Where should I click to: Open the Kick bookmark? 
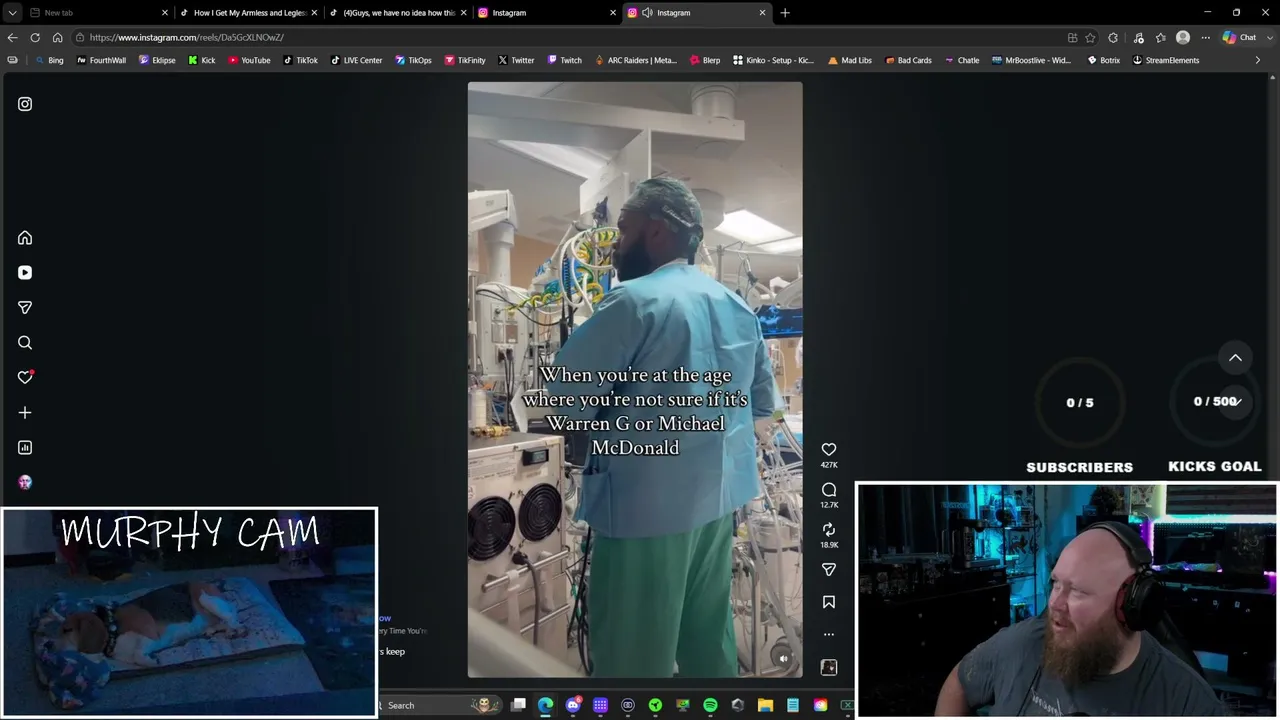(202, 60)
